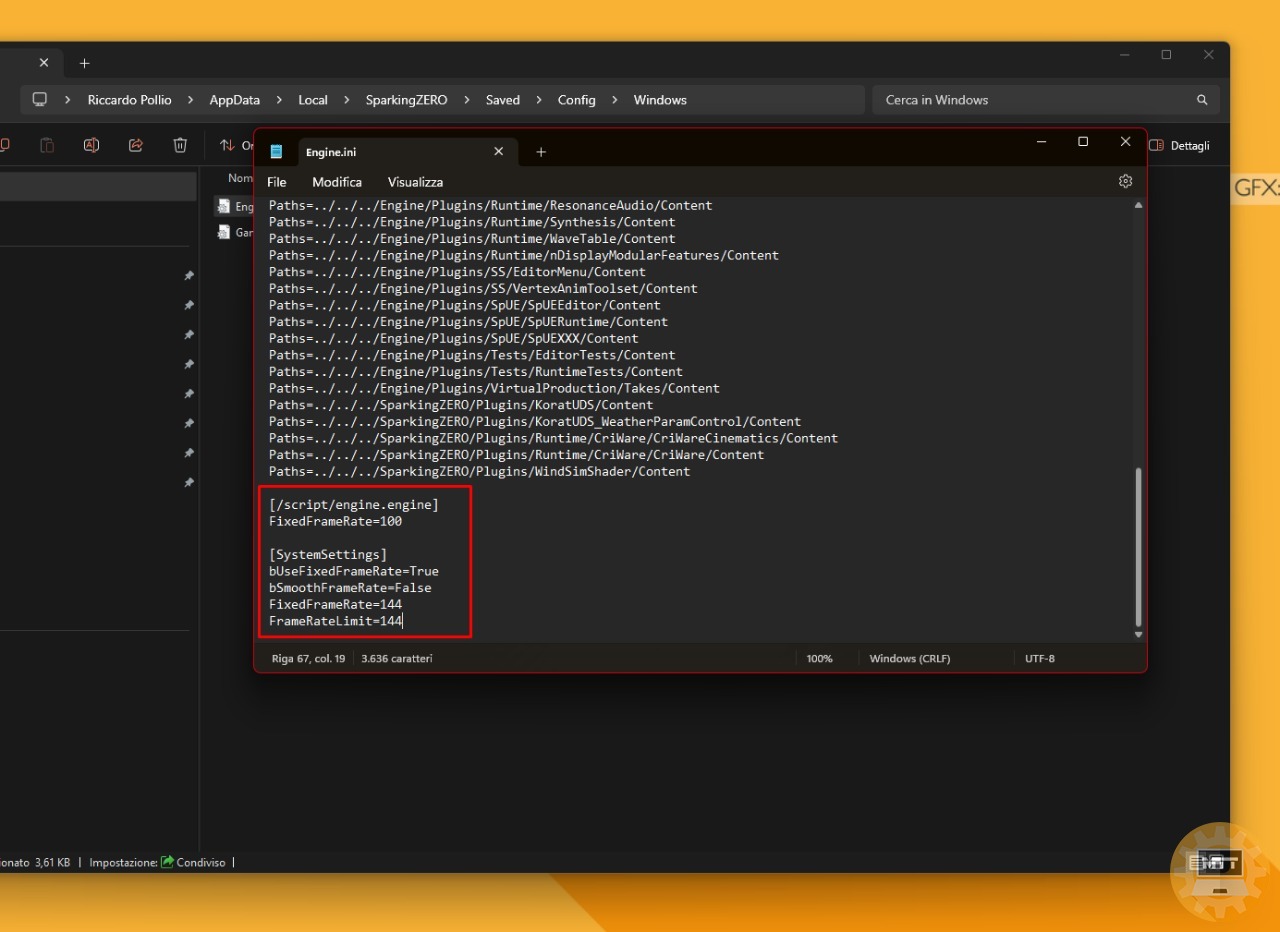Click Windows folder in breadcrumb
This screenshot has height=932, width=1280.
pos(660,100)
